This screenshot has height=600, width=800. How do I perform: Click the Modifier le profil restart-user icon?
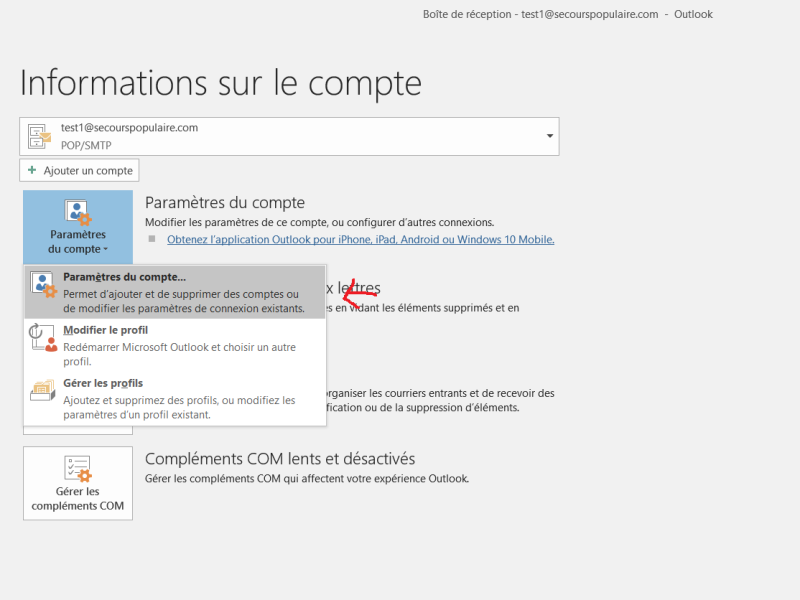click(43, 338)
